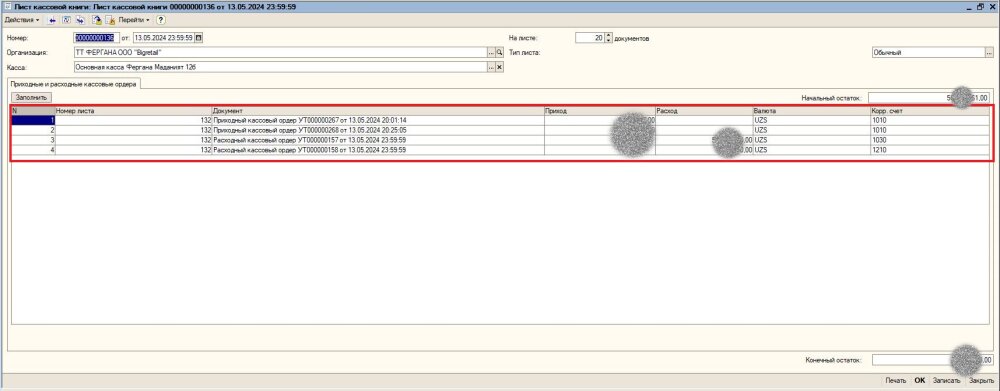
Task: Click the OK button
Action: tap(920, 381)
